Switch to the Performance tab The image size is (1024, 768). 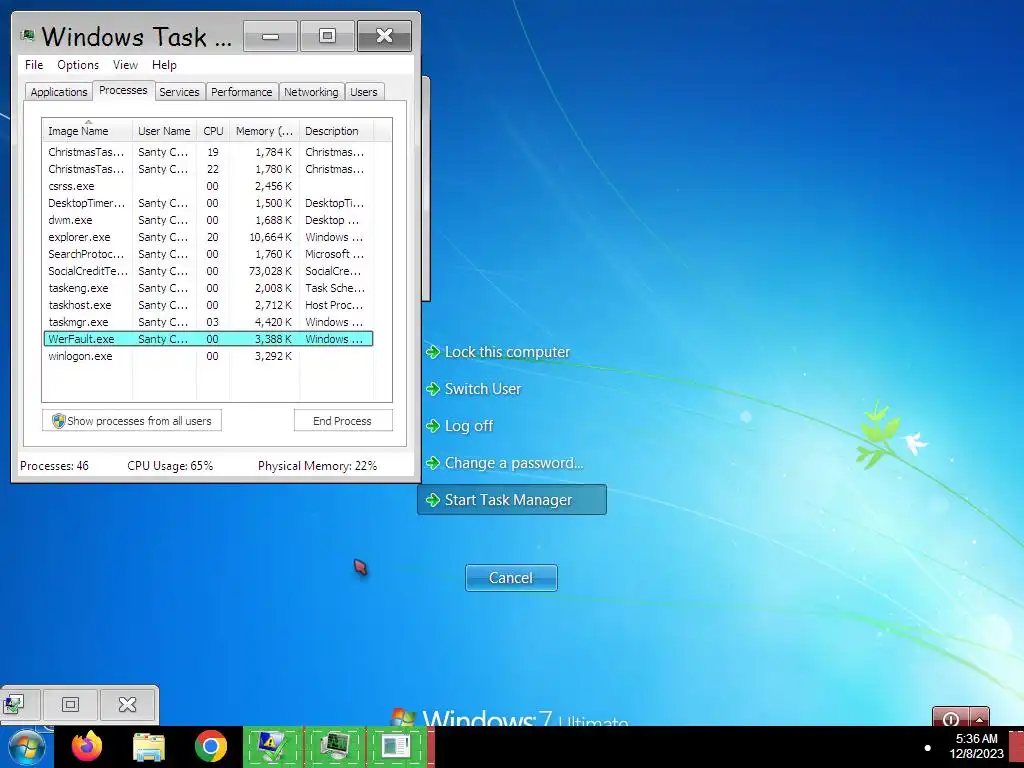pyautogui.click(x=242, y=92)
